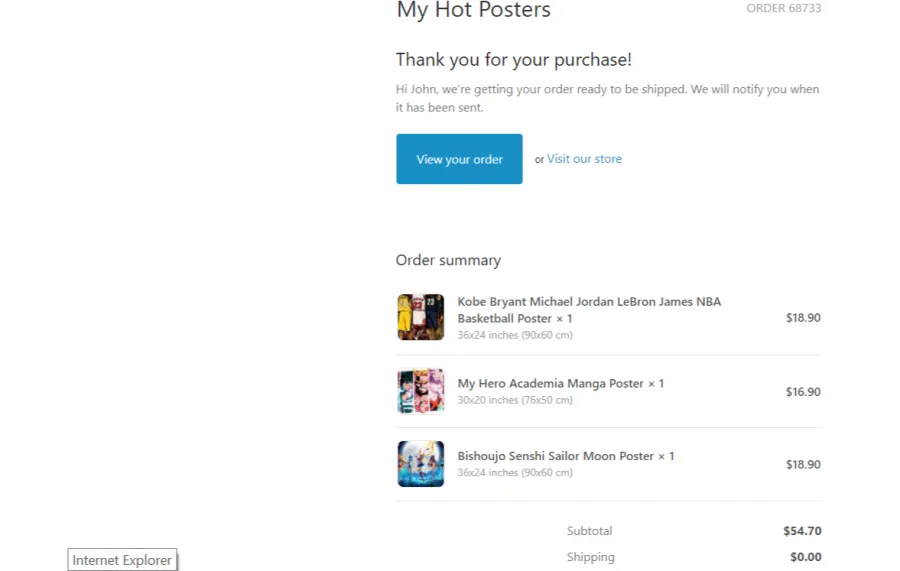Click the Internet Explorer tooltip label

click(x=122, y=560)
